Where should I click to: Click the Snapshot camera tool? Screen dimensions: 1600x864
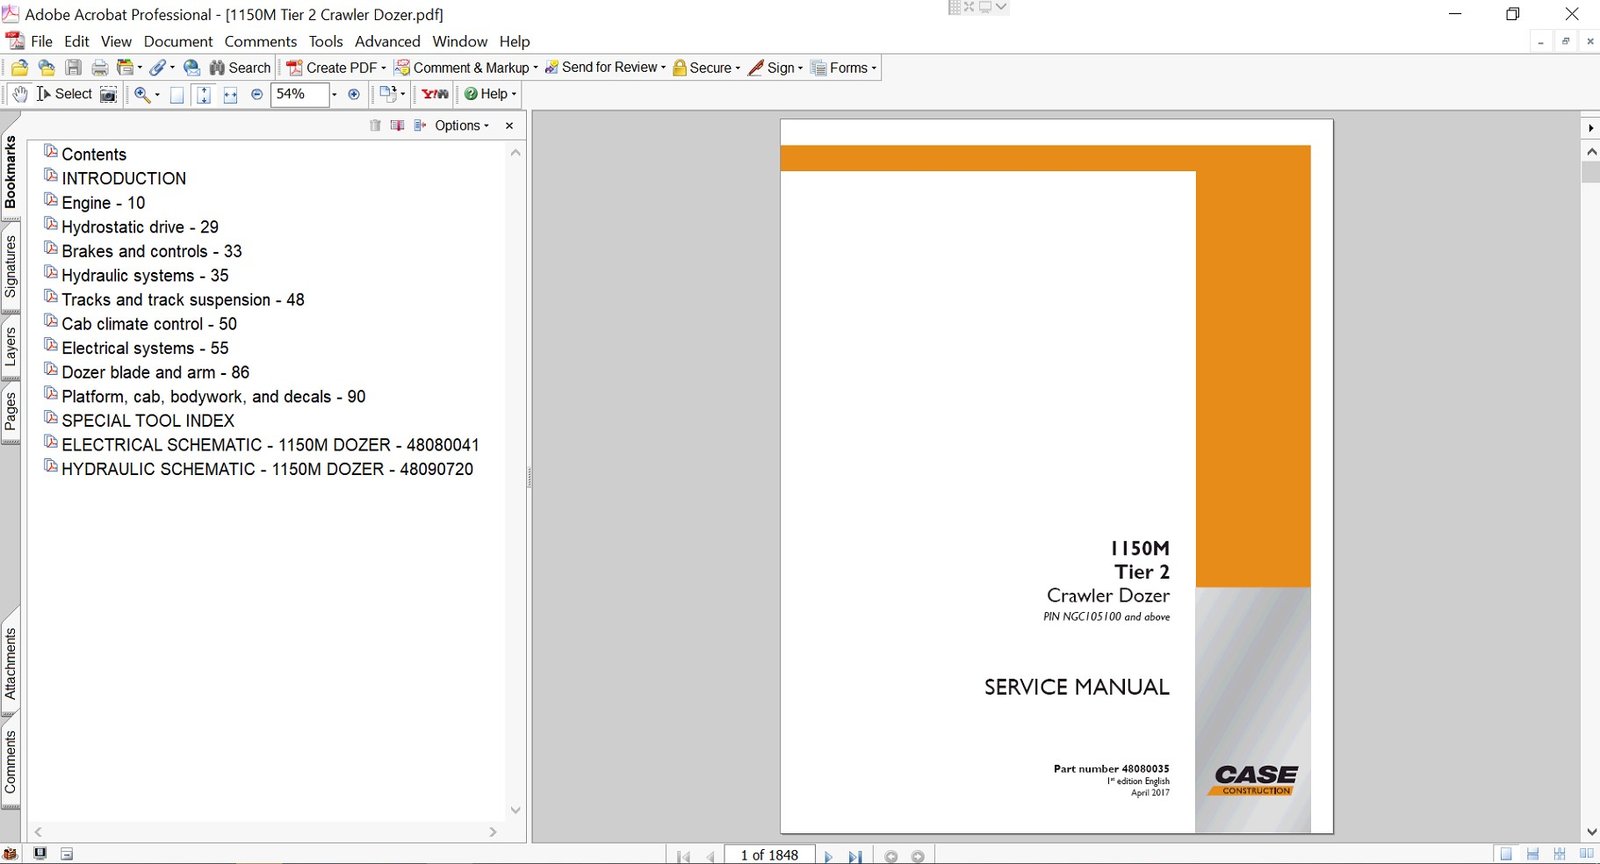[108, 94]
